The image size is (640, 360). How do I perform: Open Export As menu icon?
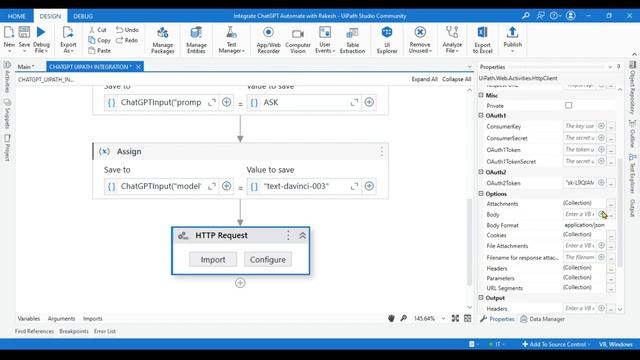68,33
